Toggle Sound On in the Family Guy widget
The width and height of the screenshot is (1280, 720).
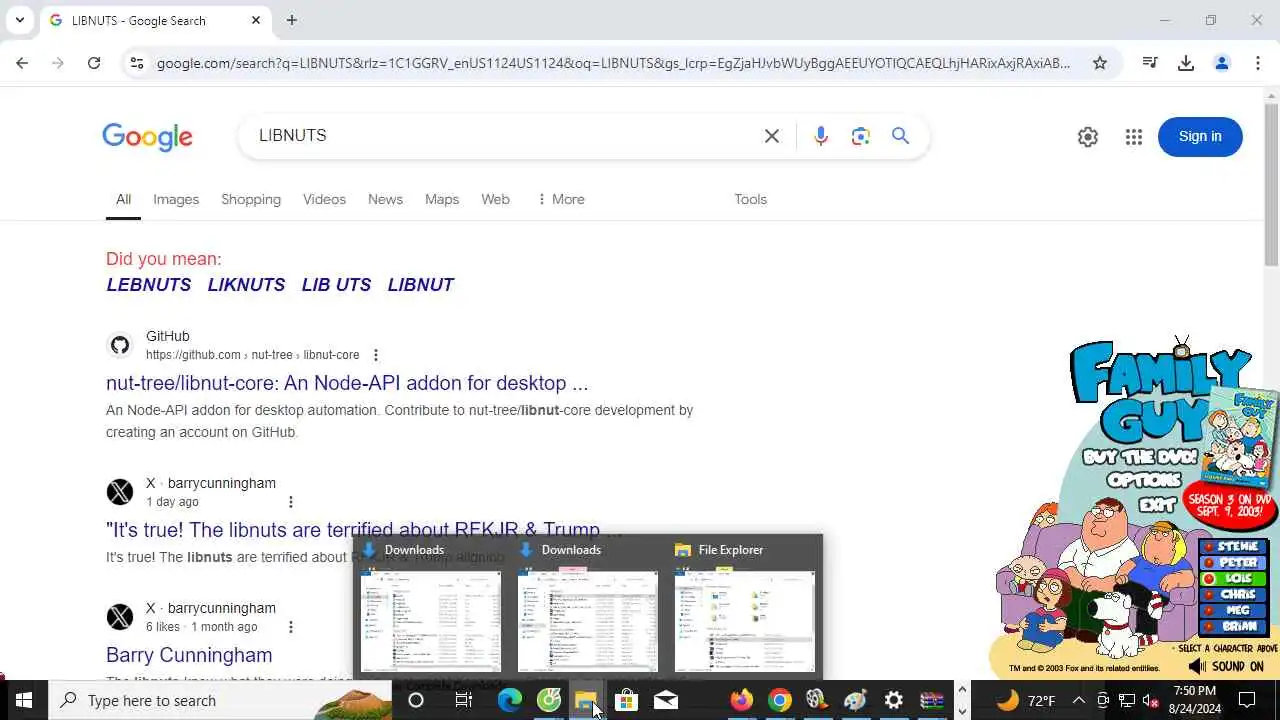click(1227, 667)
